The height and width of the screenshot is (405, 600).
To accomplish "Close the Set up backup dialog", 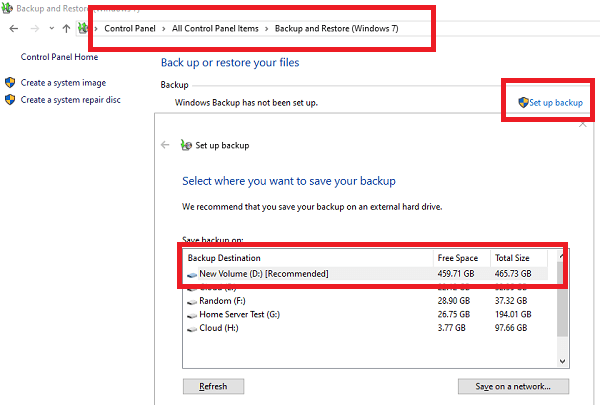I will coord(582,124).
